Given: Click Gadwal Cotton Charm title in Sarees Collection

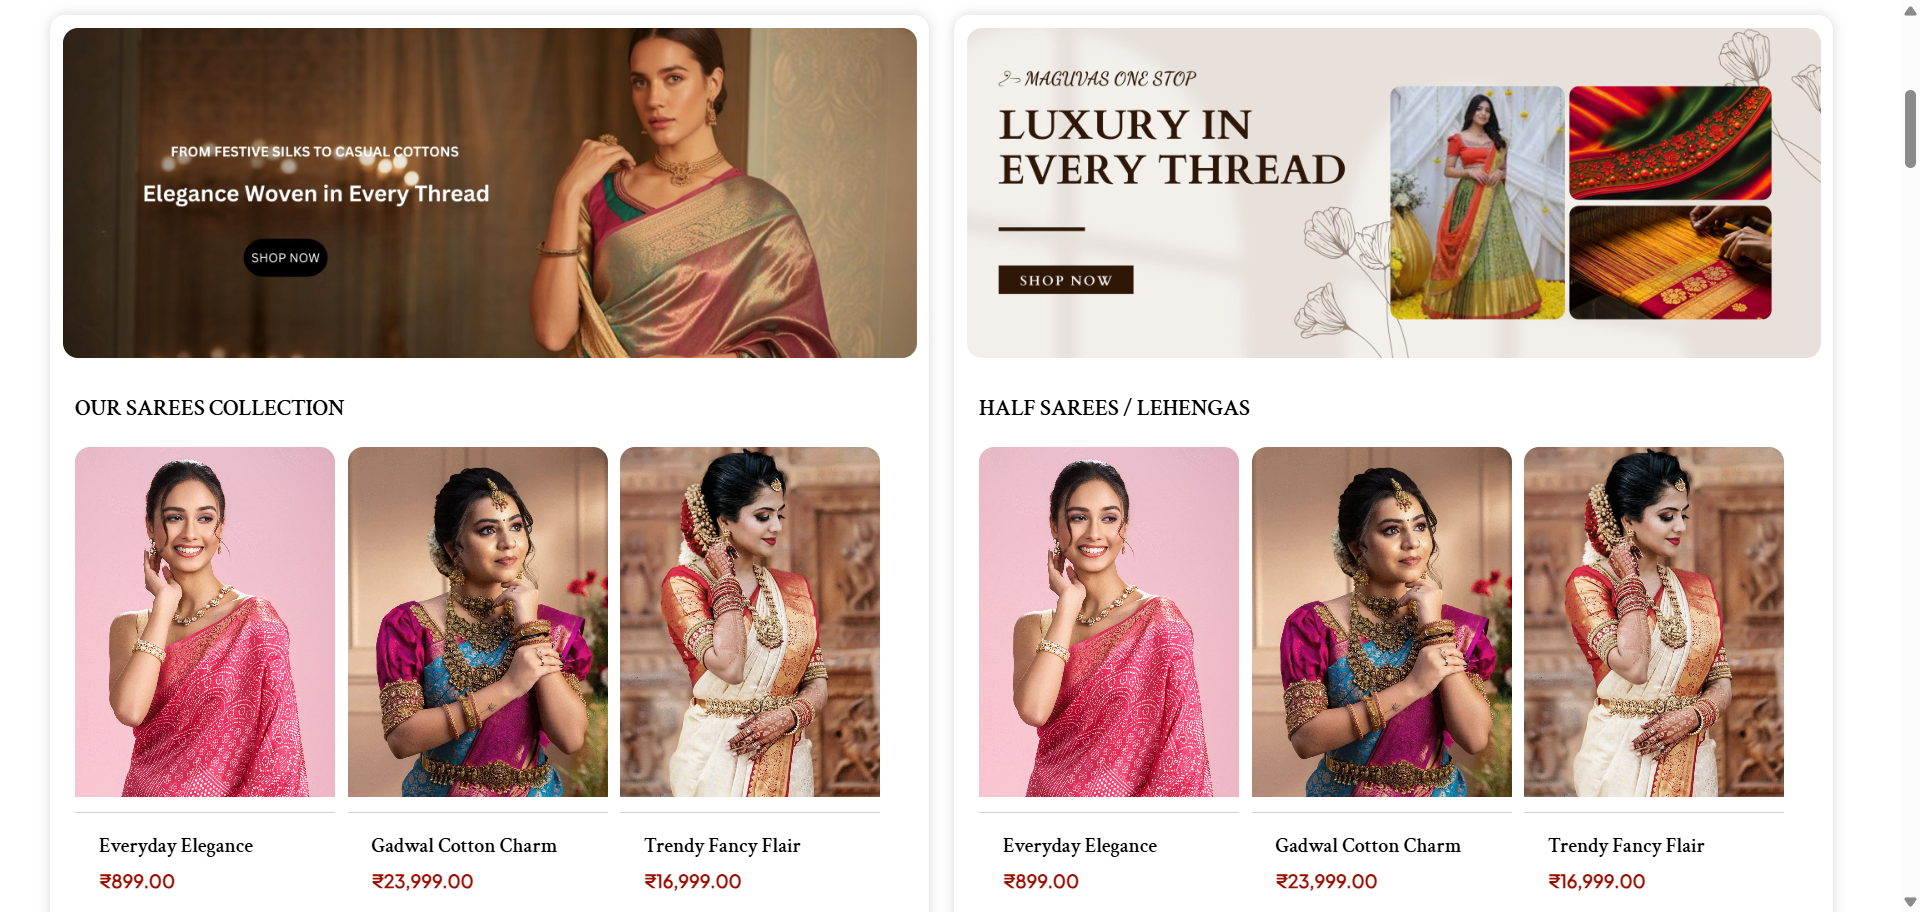Looking at the screenshot, I should click(464, 846).
